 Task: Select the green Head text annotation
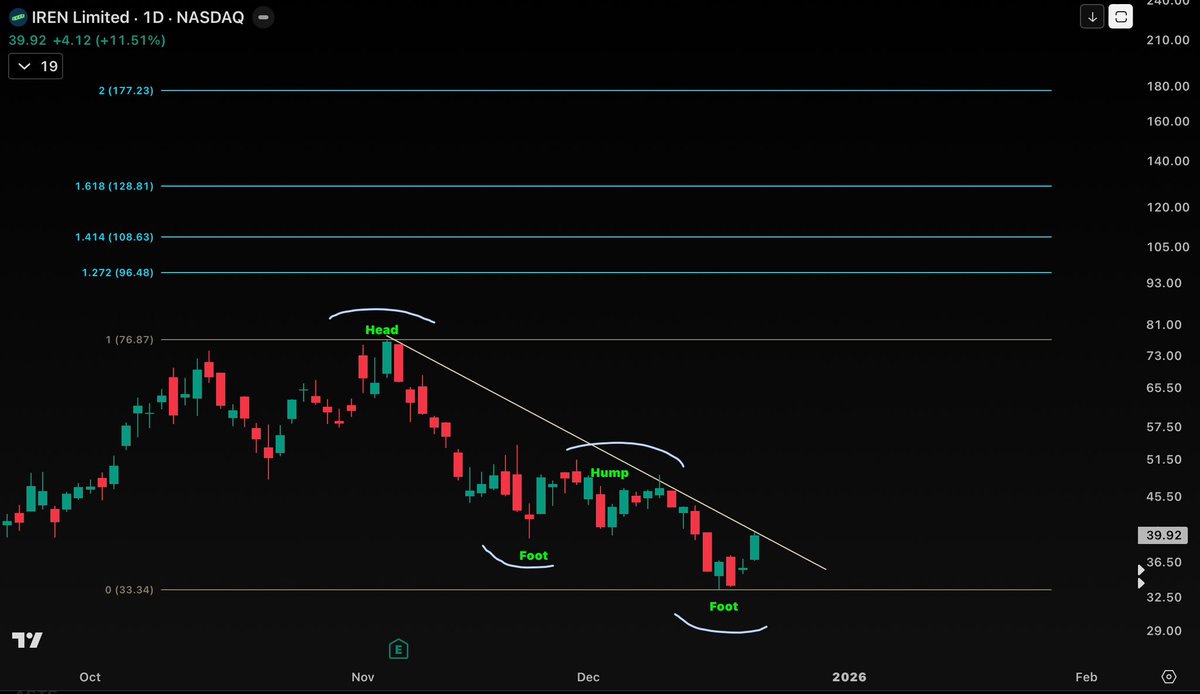[x=381, y=330]
